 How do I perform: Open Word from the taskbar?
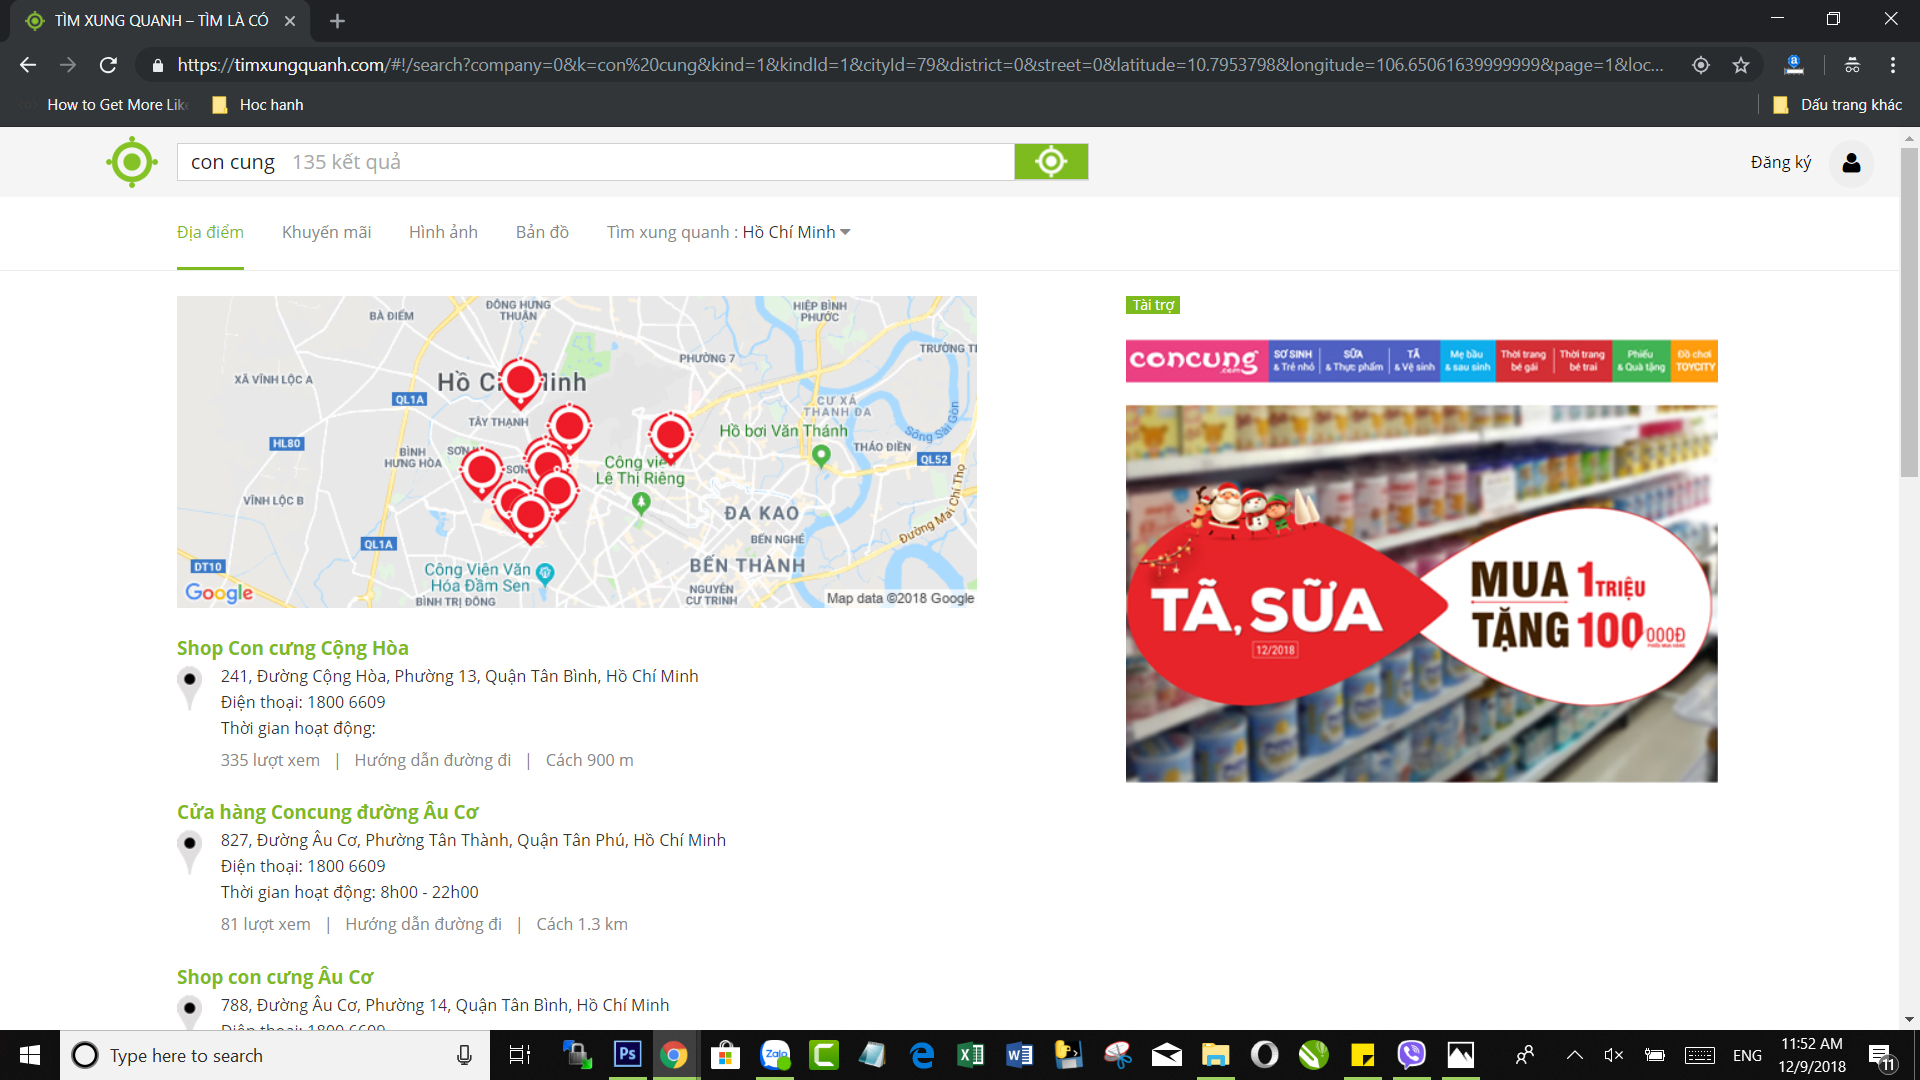(1020, 1055)
